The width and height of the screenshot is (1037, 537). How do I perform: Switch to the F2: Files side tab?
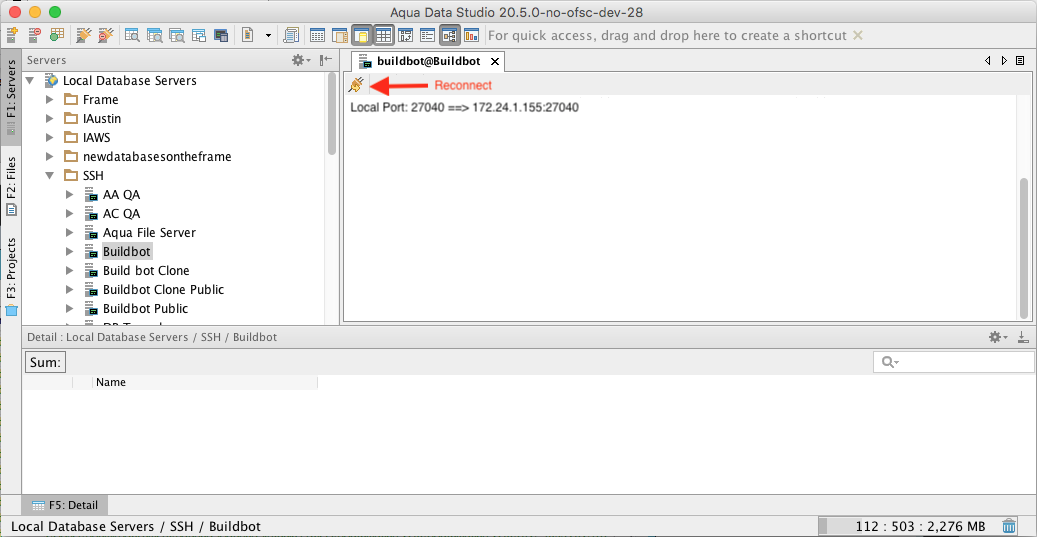[11, 186]
